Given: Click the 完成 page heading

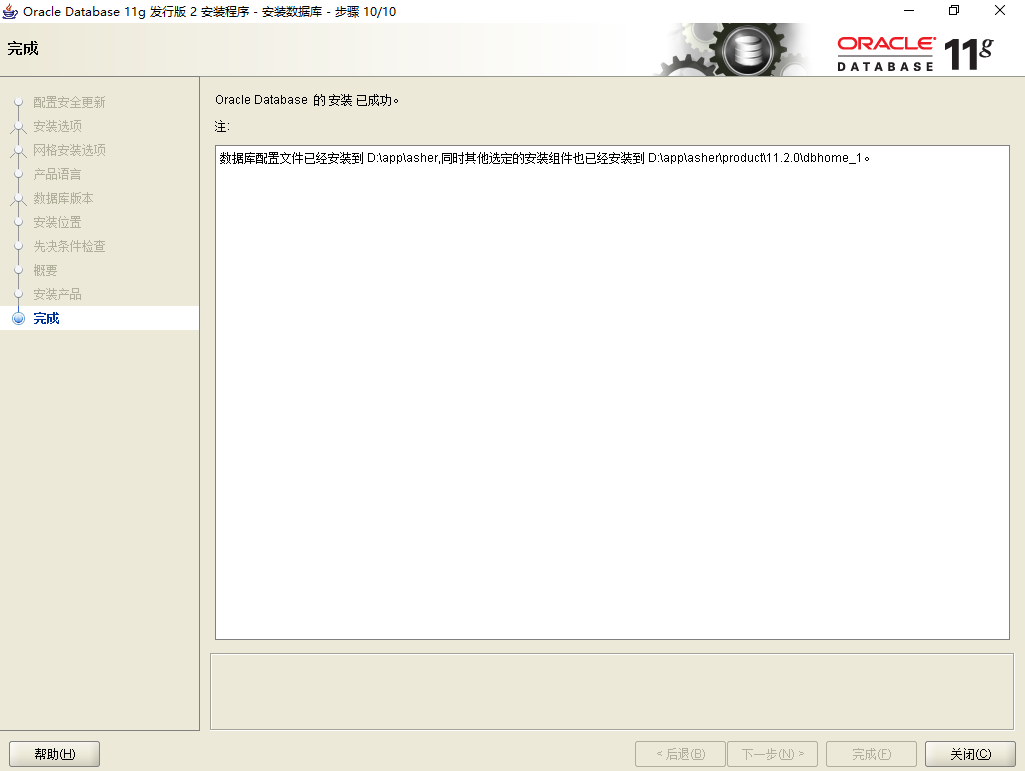Looking at the screenshot, I should tap(23, 49).
